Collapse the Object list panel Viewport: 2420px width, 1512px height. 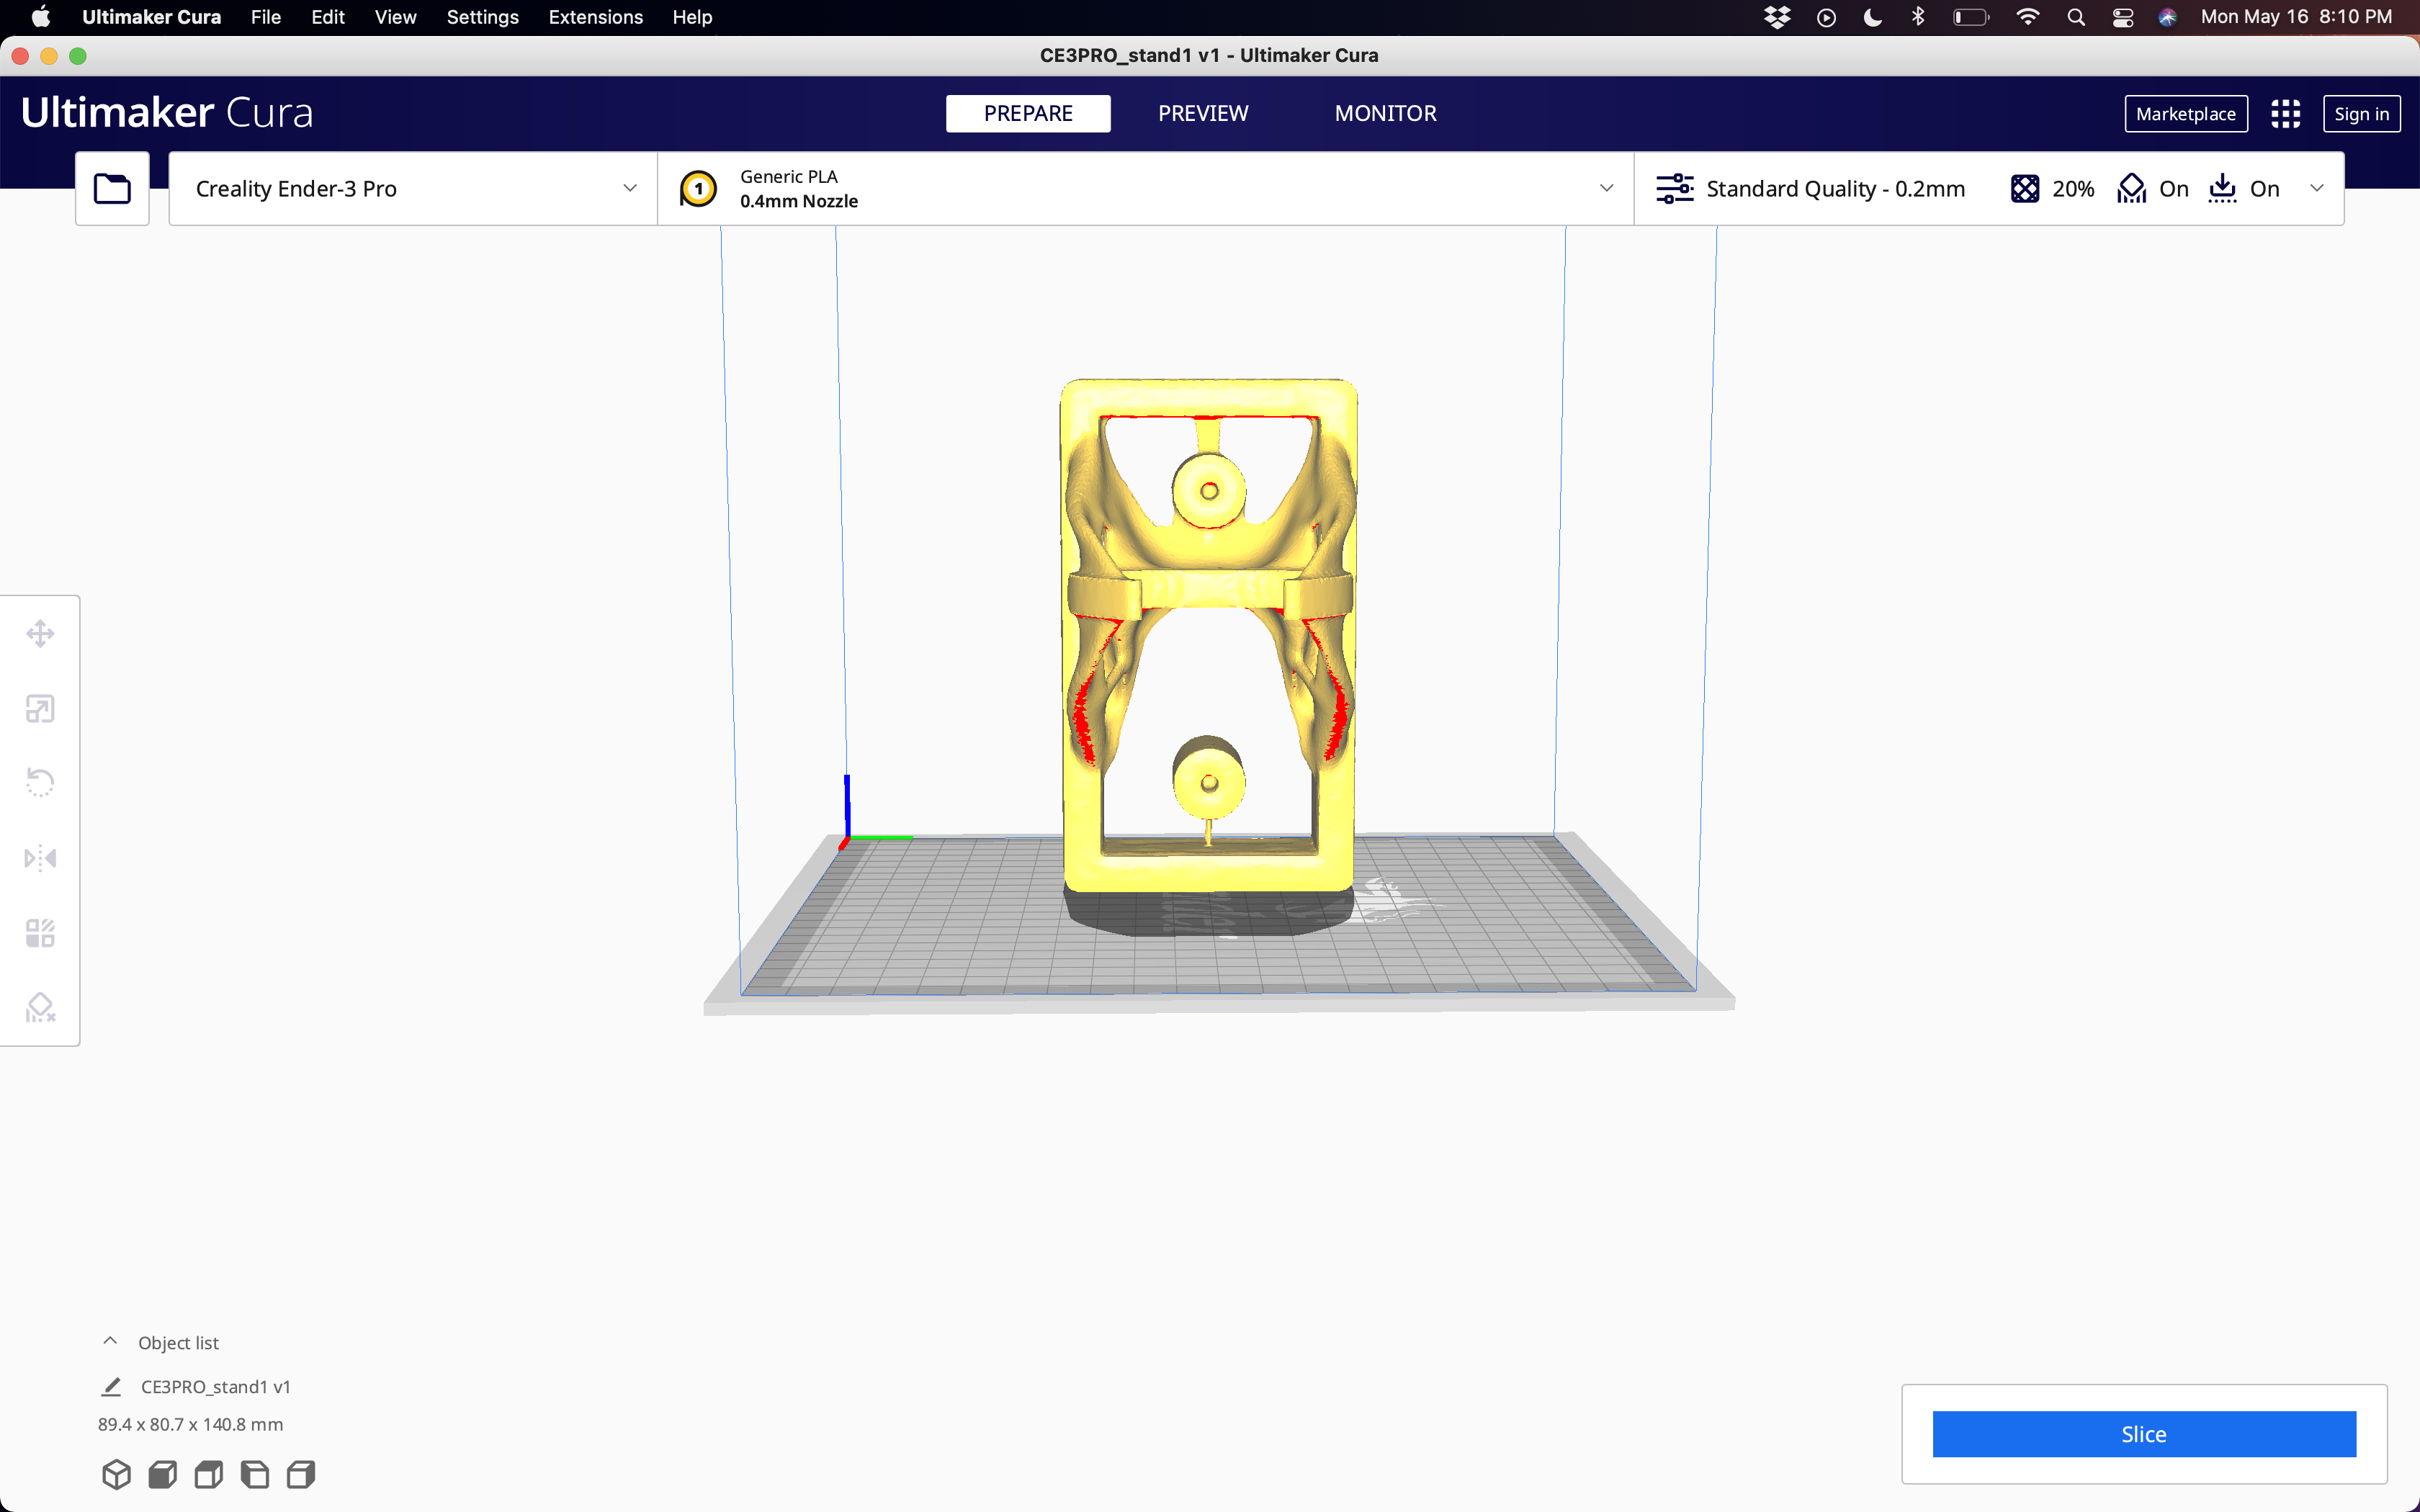pyautogui.click(x=110, y=1341)
